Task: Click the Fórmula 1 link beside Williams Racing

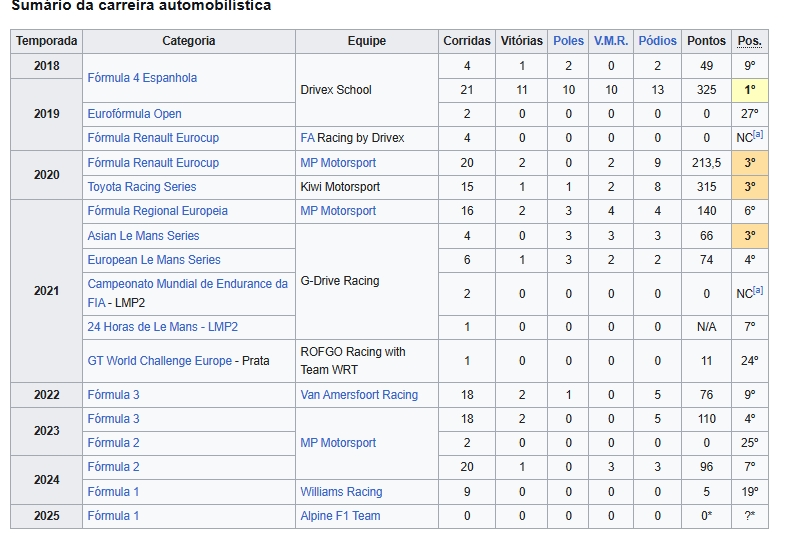Action: 113,492
